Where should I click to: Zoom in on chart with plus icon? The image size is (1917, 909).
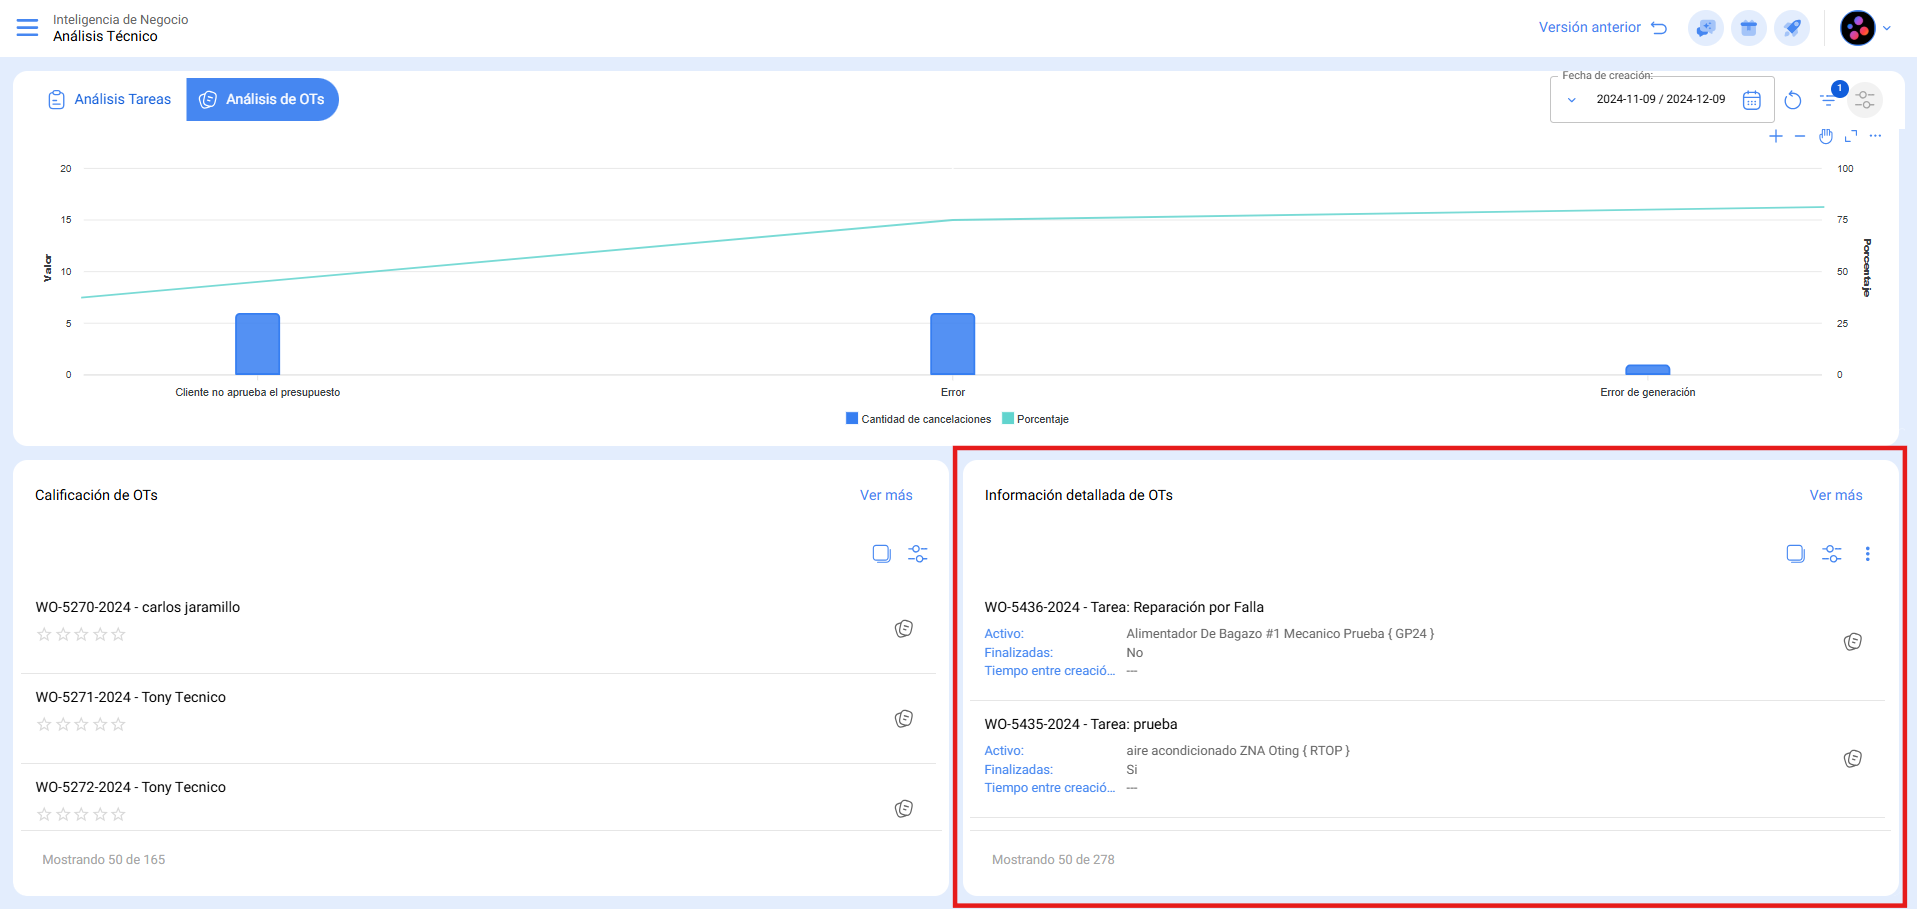1776,136
